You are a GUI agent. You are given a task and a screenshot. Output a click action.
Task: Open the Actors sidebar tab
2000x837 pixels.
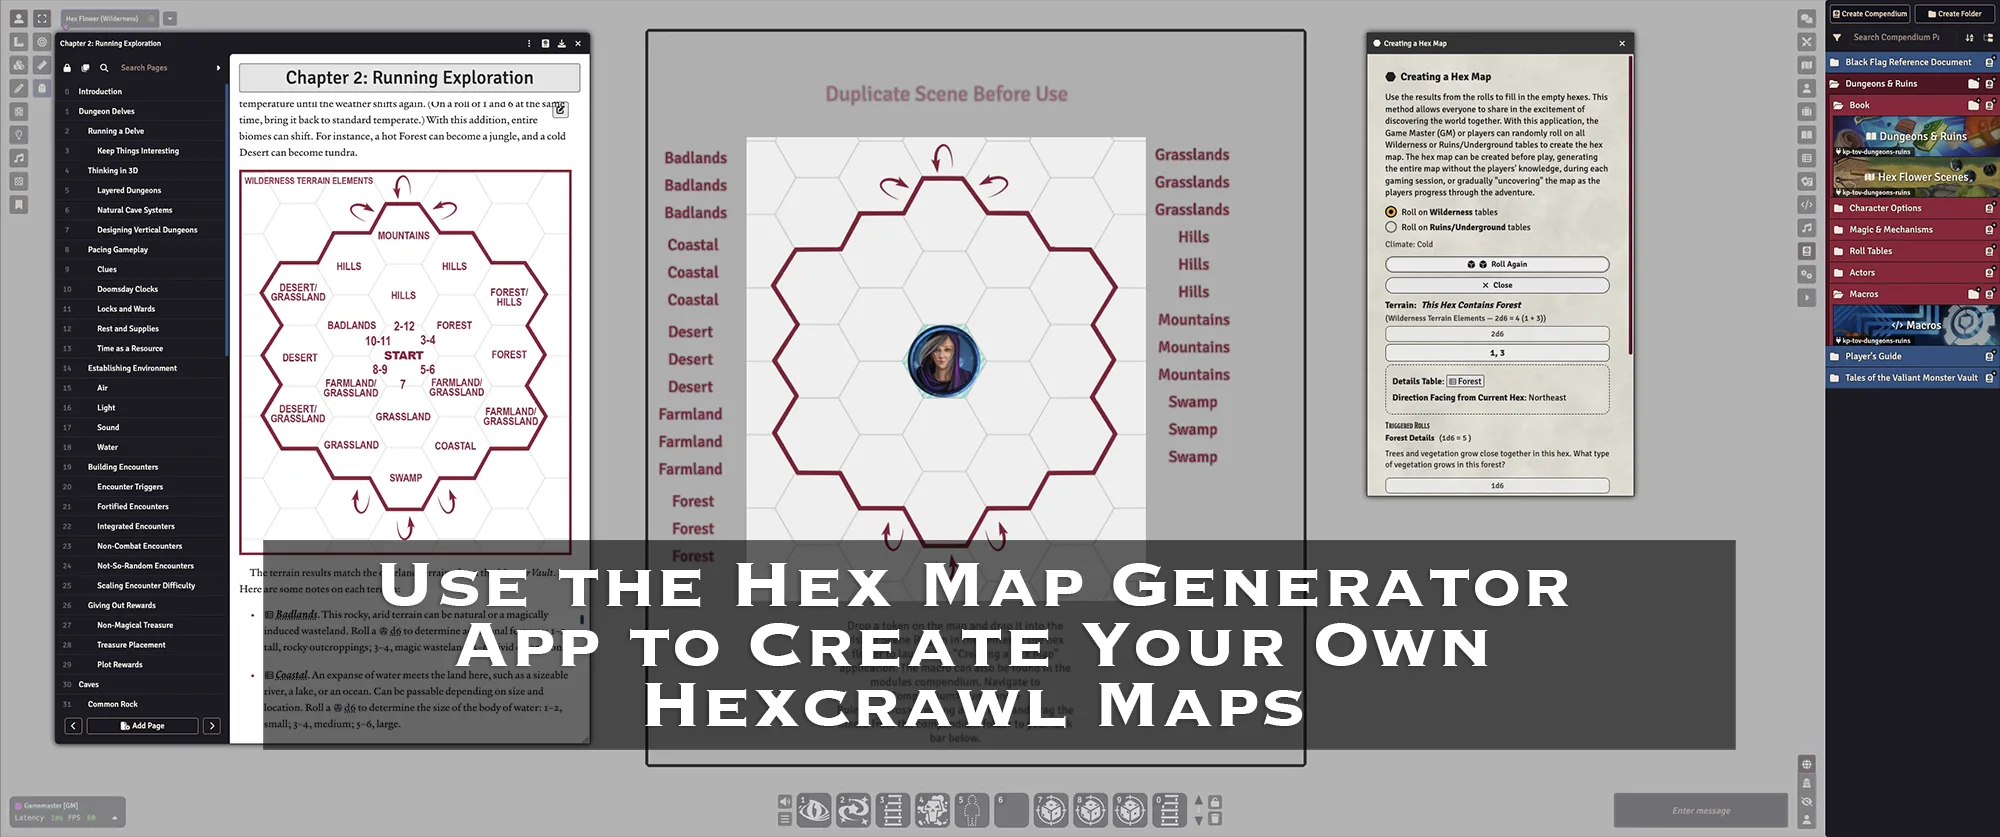point(1806,88)
